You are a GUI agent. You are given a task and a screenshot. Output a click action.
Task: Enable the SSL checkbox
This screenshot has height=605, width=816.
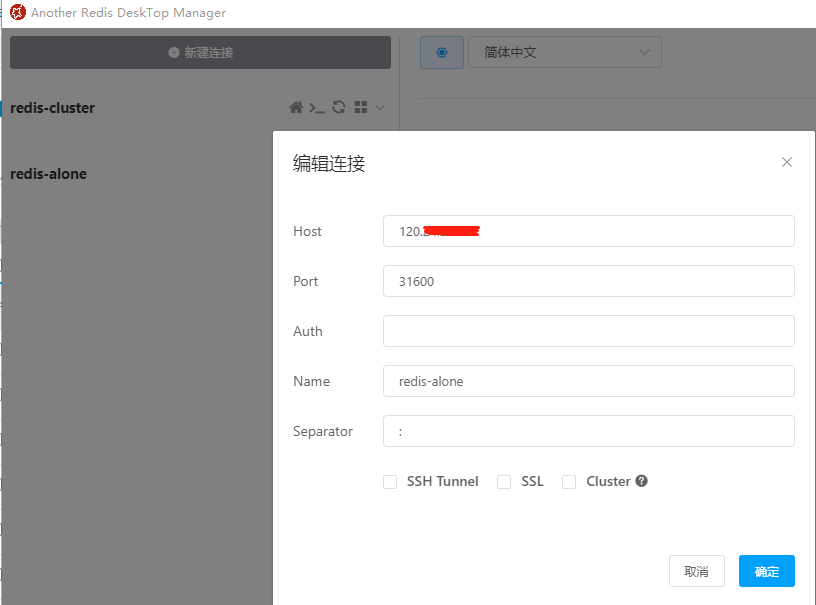point(504,481)
